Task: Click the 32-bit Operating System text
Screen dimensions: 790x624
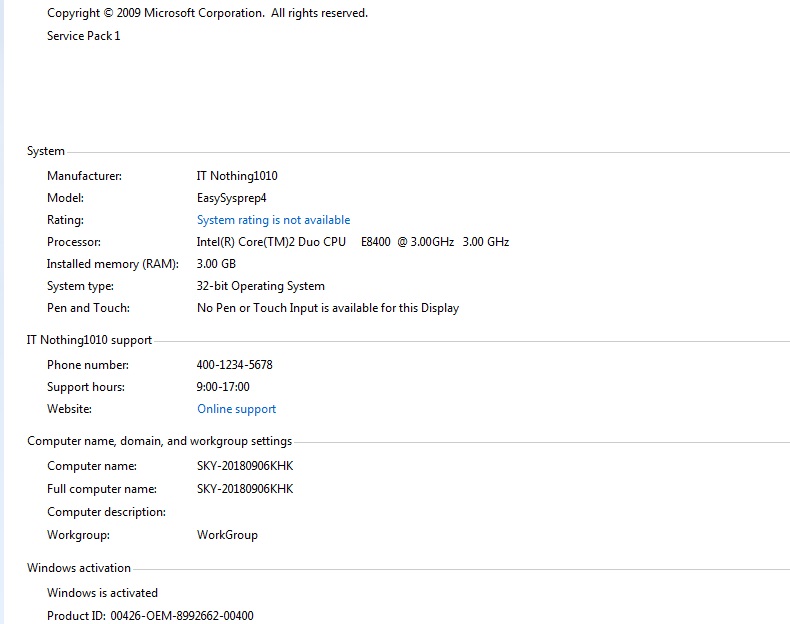Action: pyautogui.click(x=260, y=286)
